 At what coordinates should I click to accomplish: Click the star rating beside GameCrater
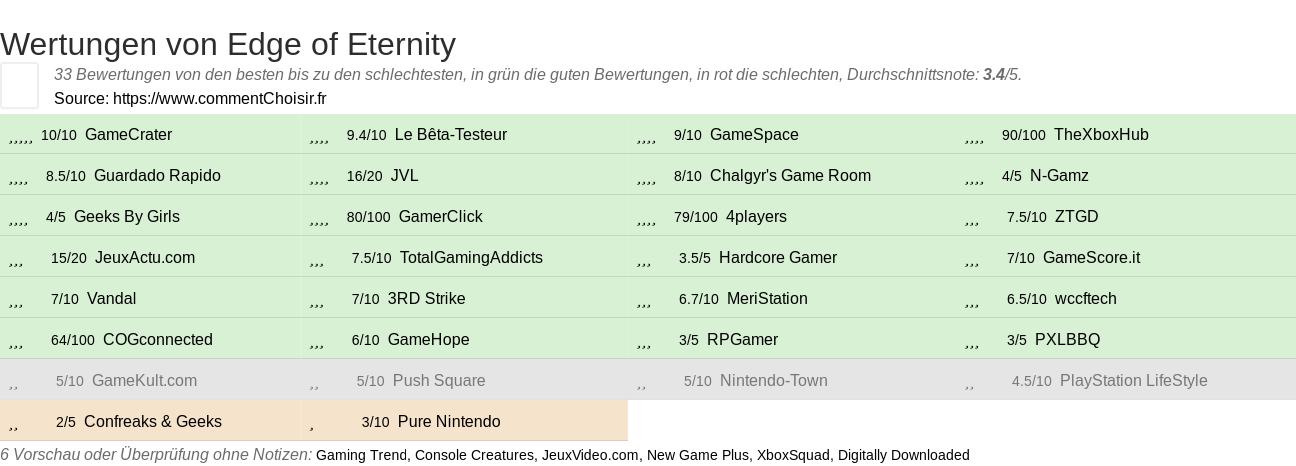(21, 138)
